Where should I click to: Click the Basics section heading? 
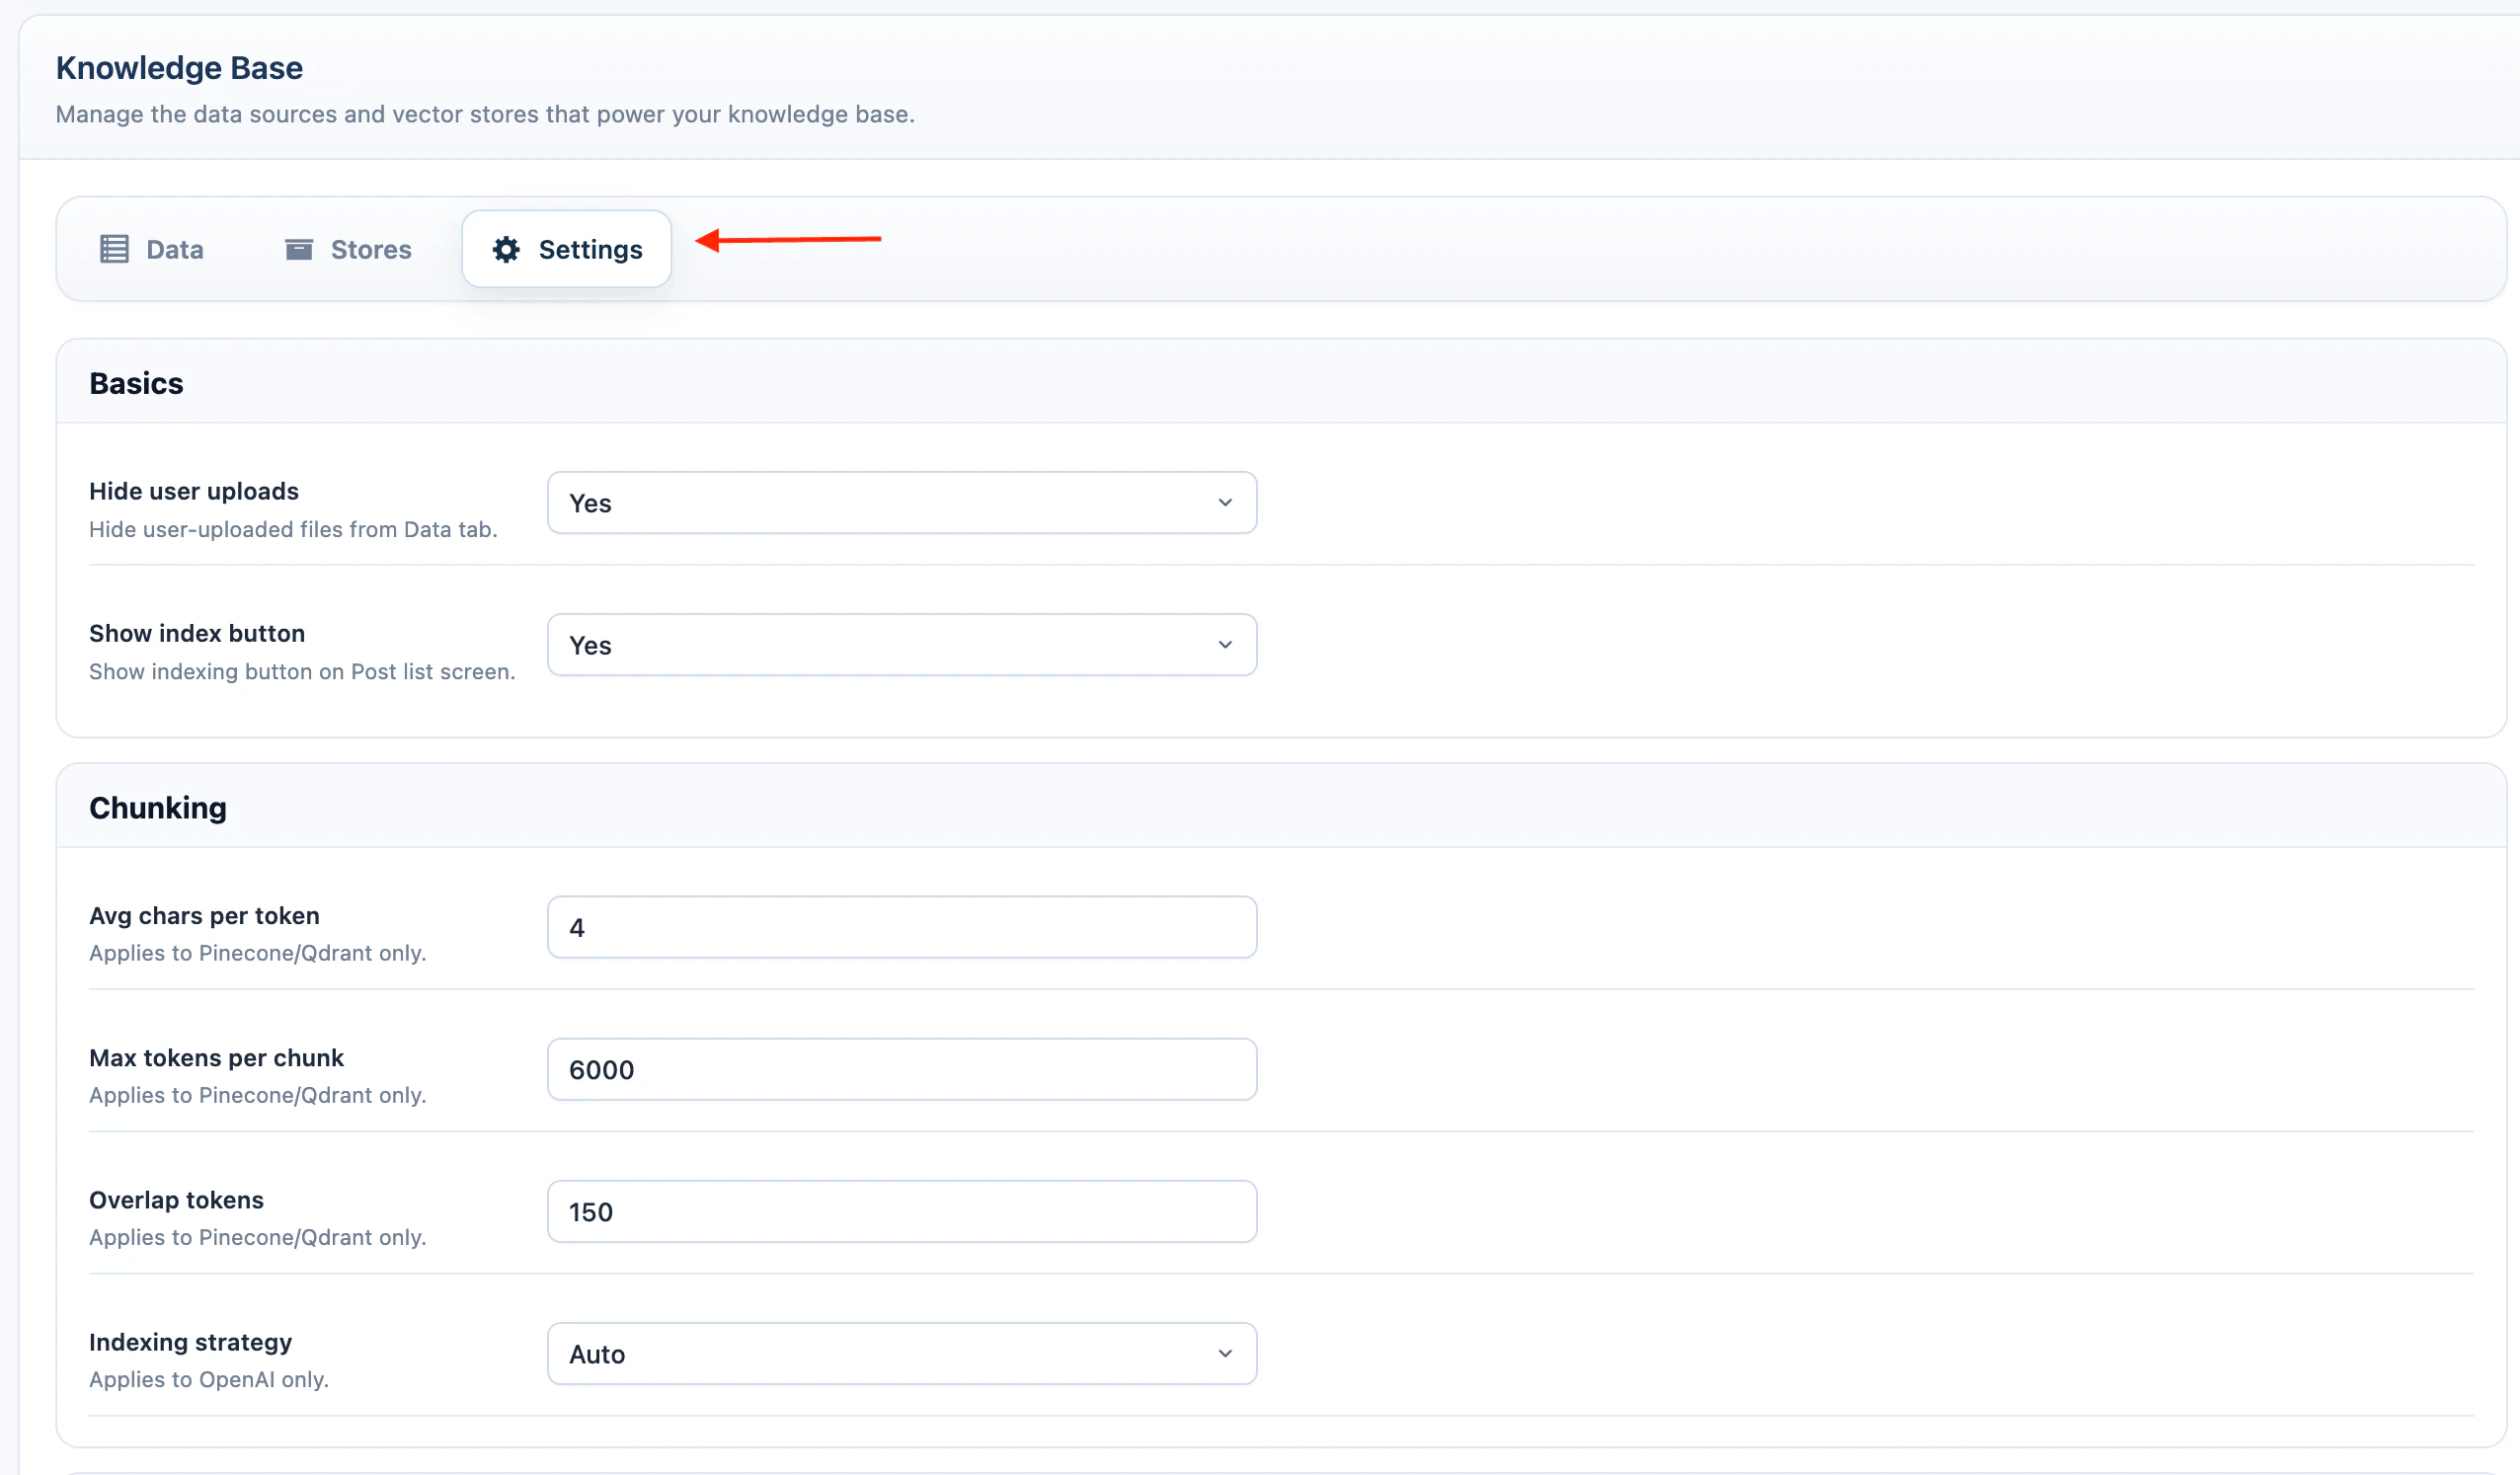click(x=136, y=384)
